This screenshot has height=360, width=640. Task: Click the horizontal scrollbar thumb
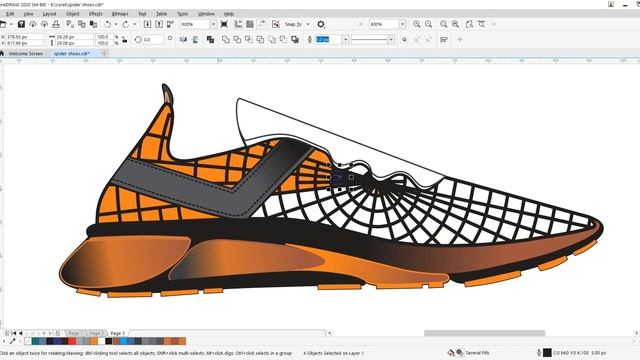pos(484,333)
